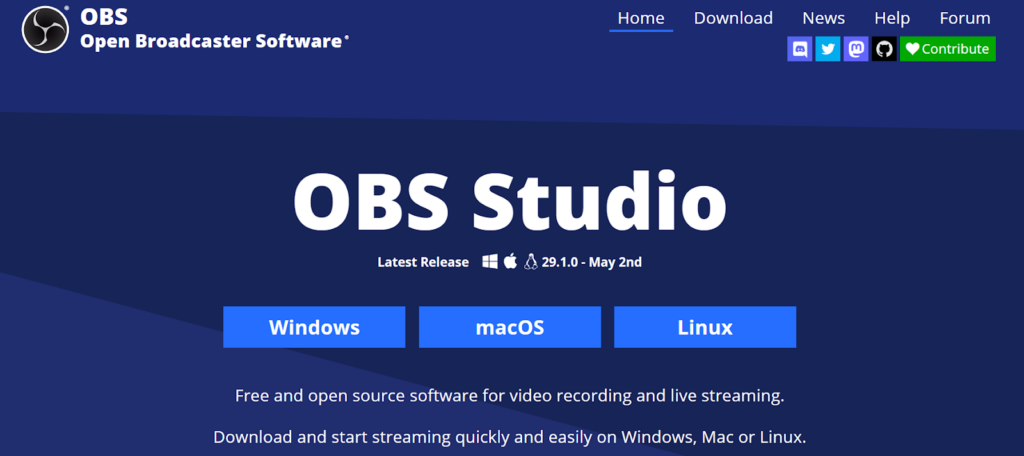Download OBS via the macOS button
This screenshot has width=1024, height=456.
[x=509, y=327]
